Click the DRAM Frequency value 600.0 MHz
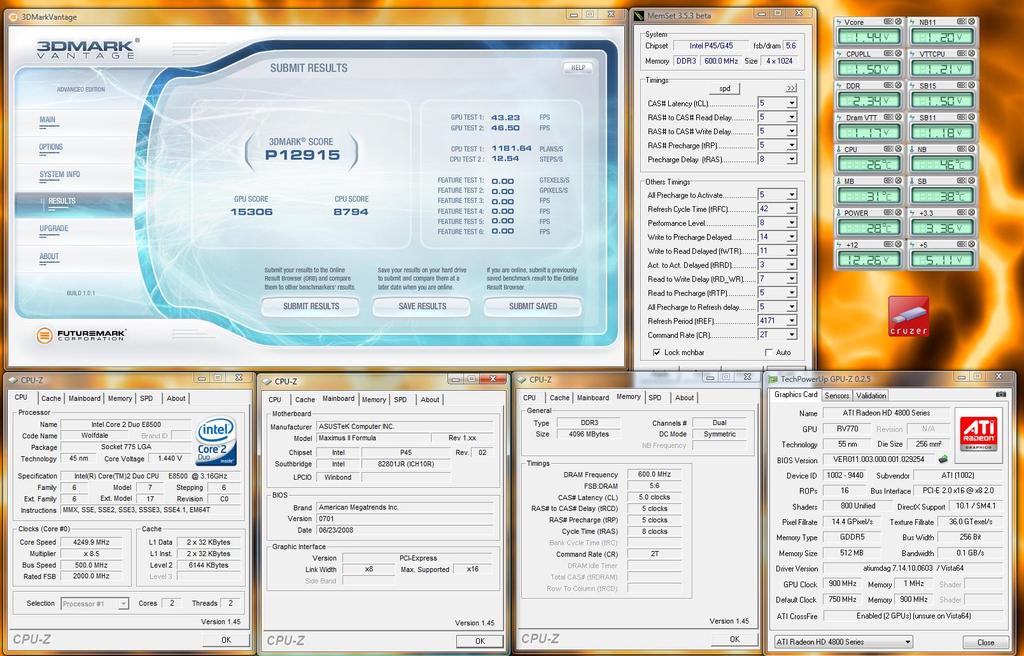The width and height of the screenshot is (1024, 656). coord(654,474)
